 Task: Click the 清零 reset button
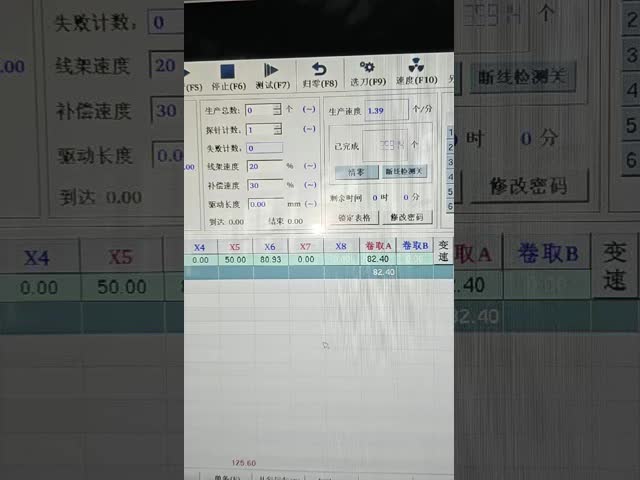(356, 172)
